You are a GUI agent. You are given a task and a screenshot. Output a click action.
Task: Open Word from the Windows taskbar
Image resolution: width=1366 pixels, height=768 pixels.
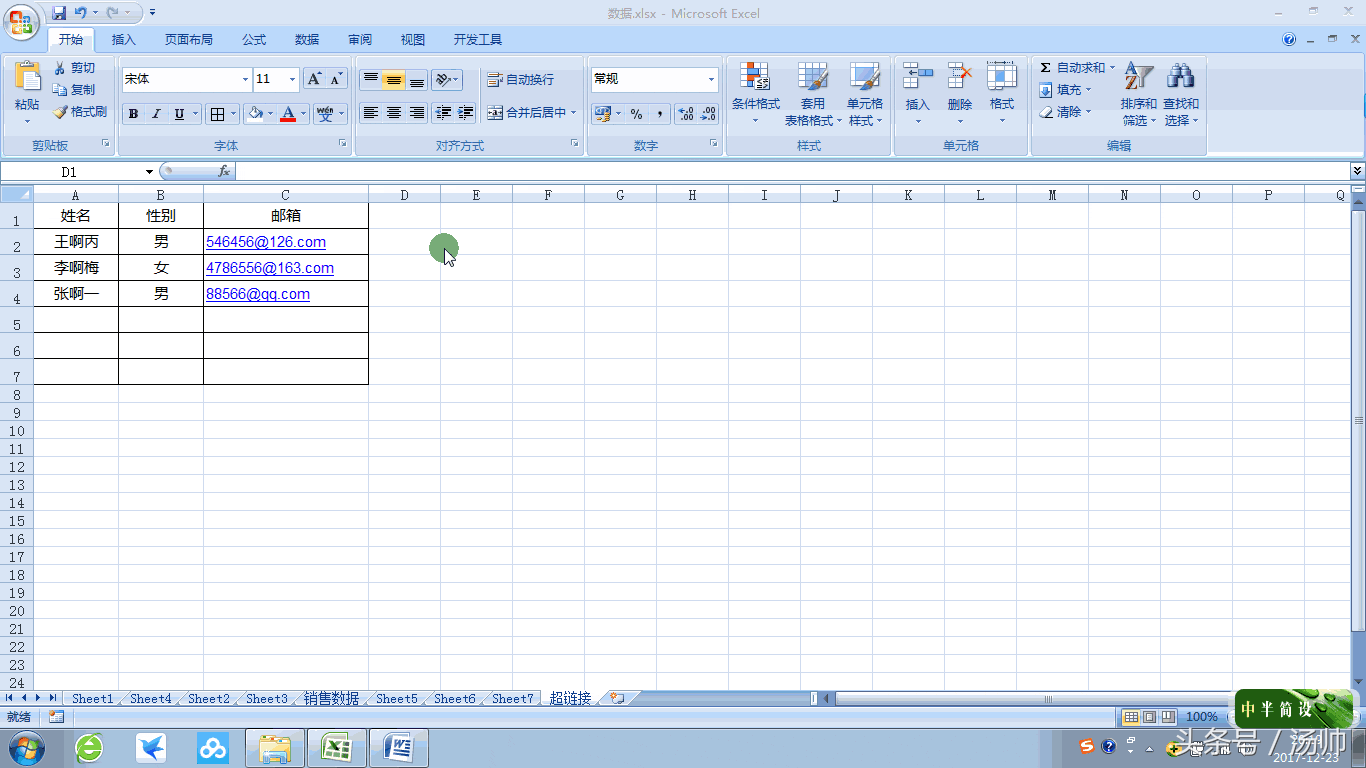(399, 747)
